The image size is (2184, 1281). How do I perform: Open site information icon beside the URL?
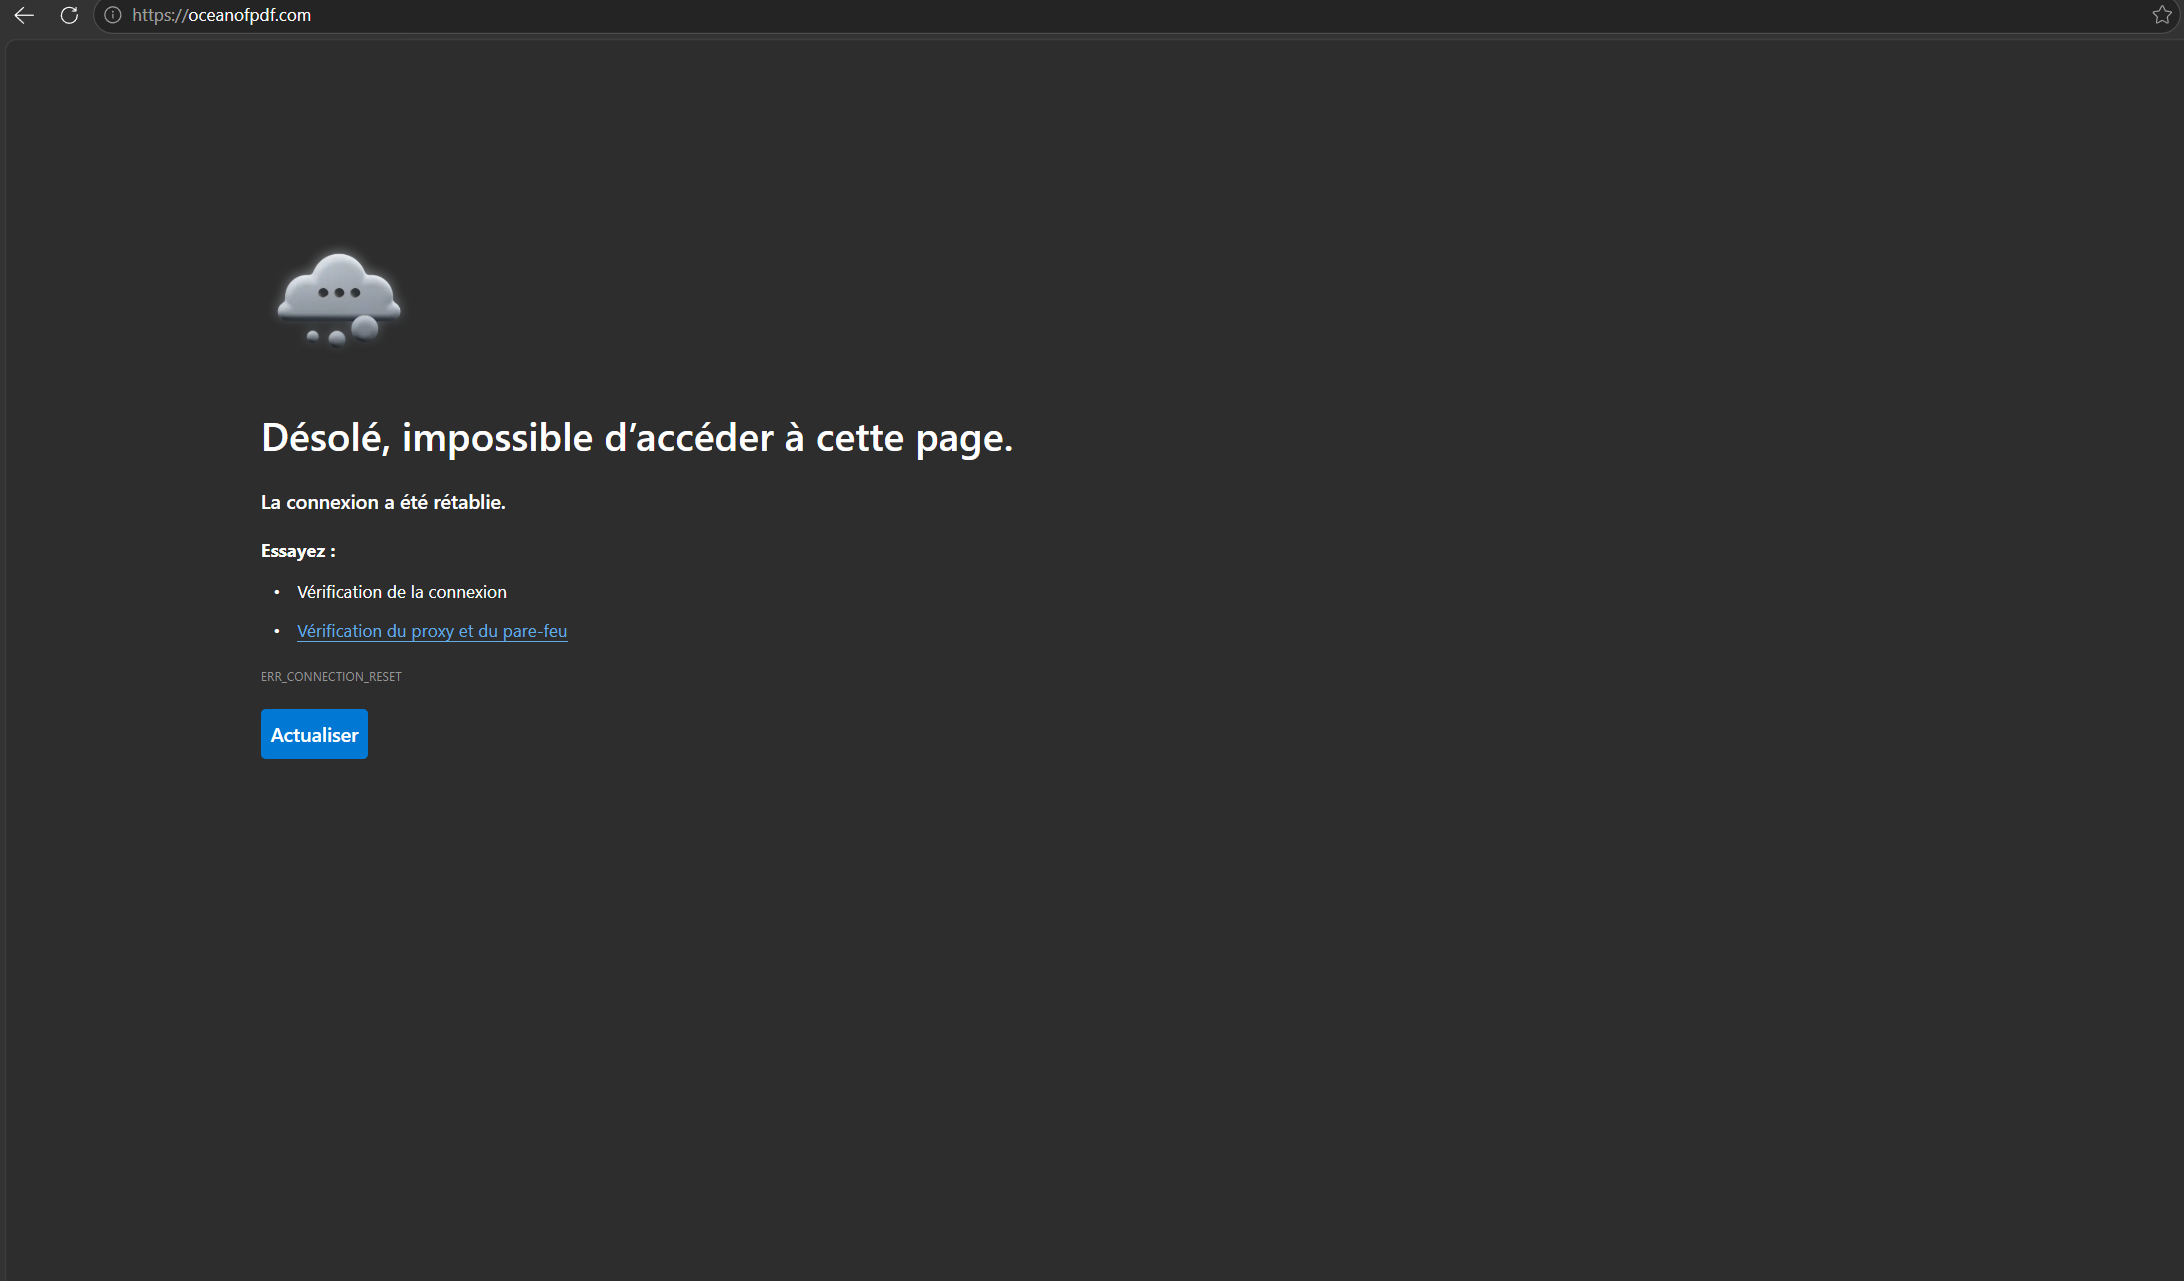point(113,15)
